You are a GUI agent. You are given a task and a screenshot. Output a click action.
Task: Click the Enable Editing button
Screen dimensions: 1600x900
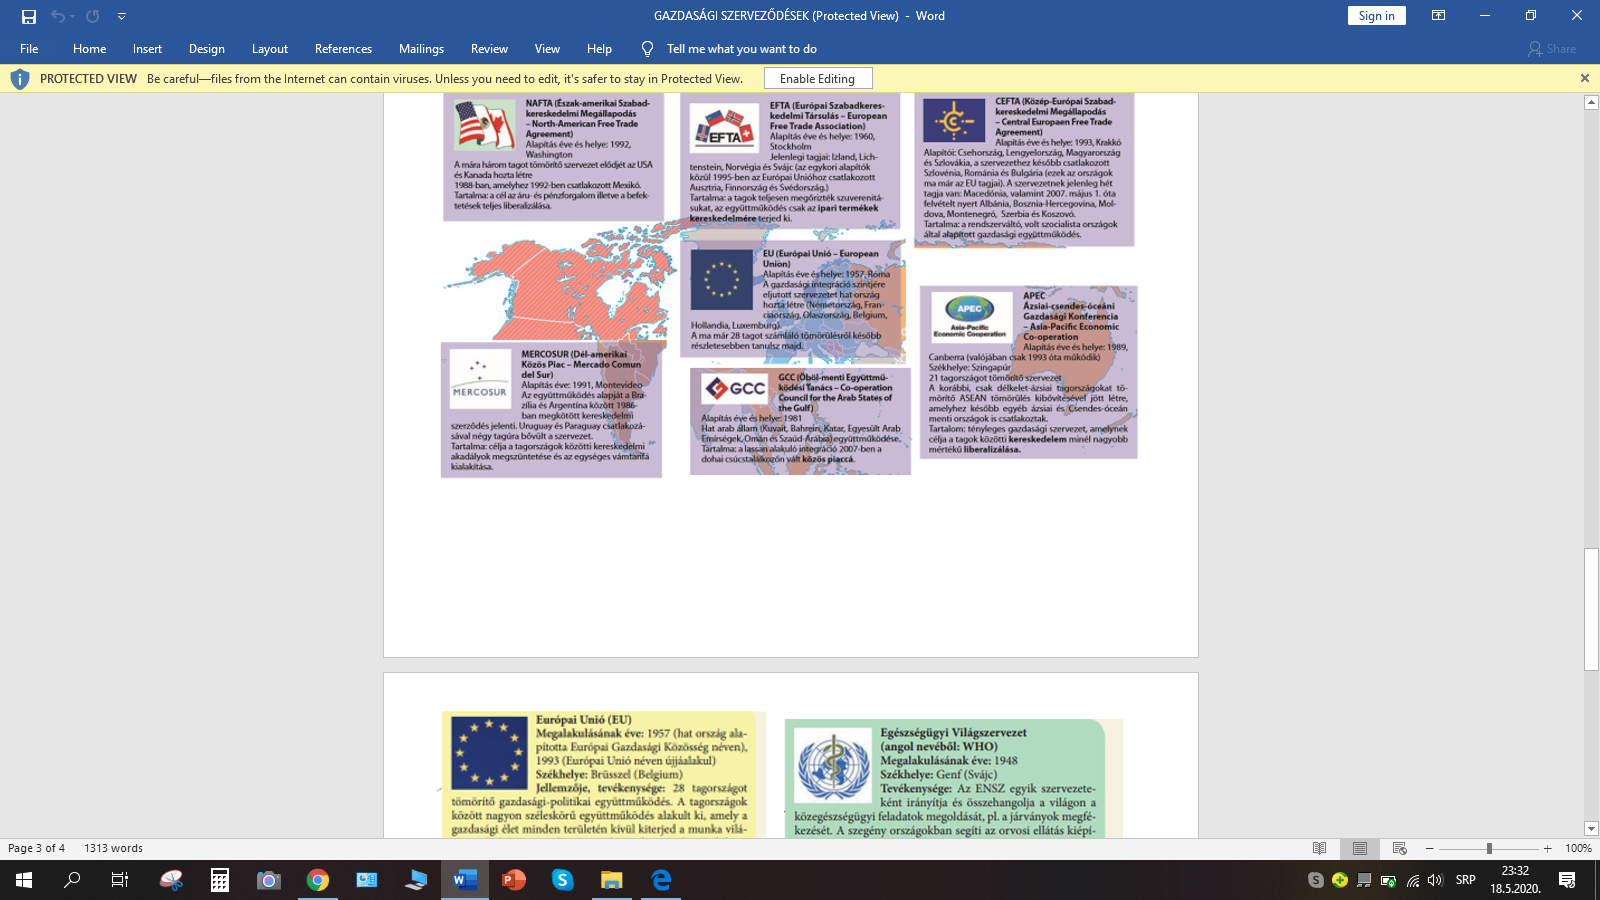click(817, 78)
